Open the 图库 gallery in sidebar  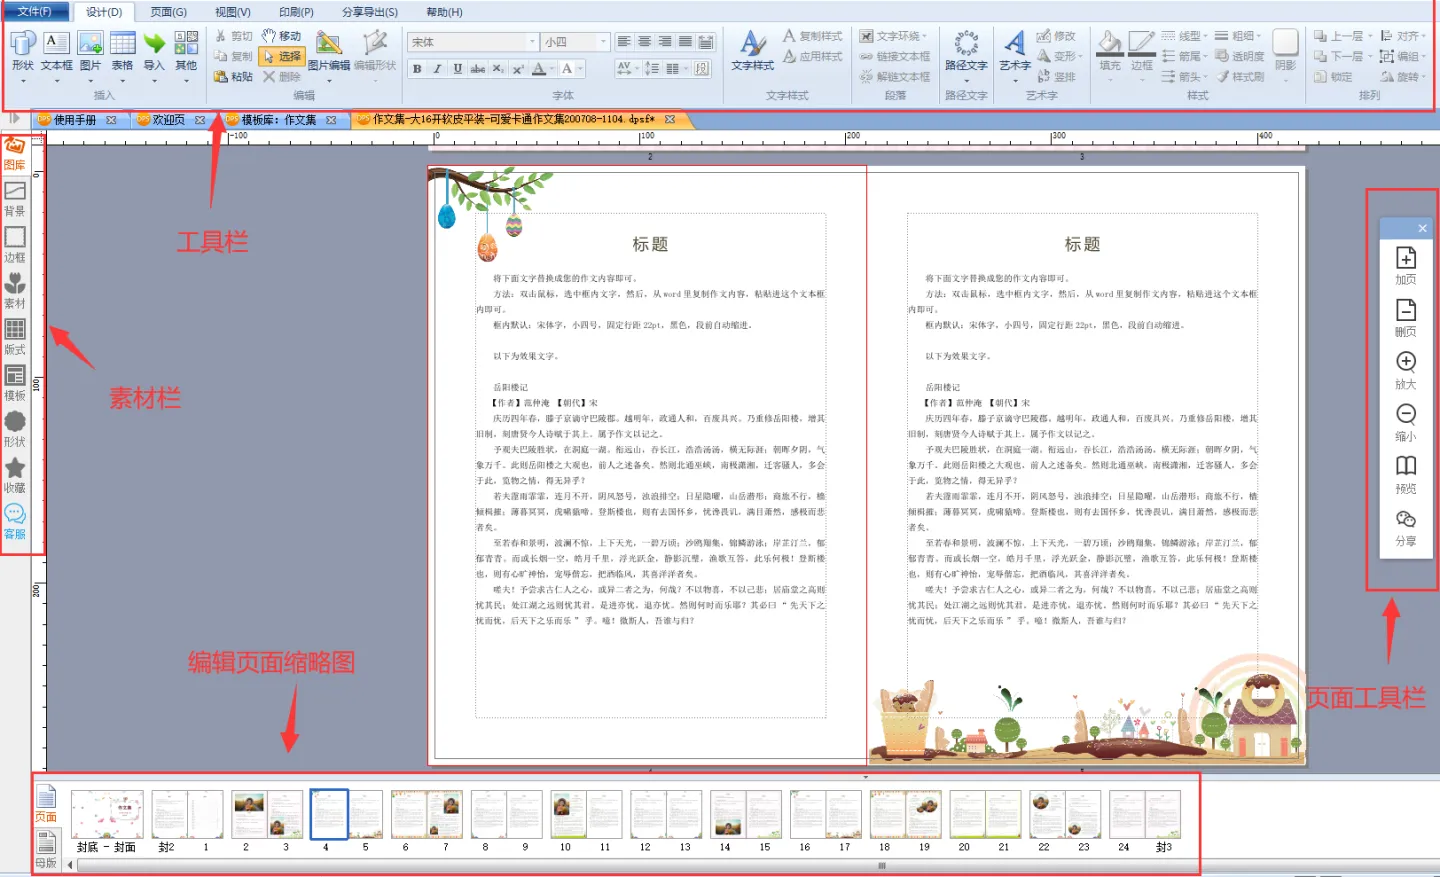pos(14,155)
